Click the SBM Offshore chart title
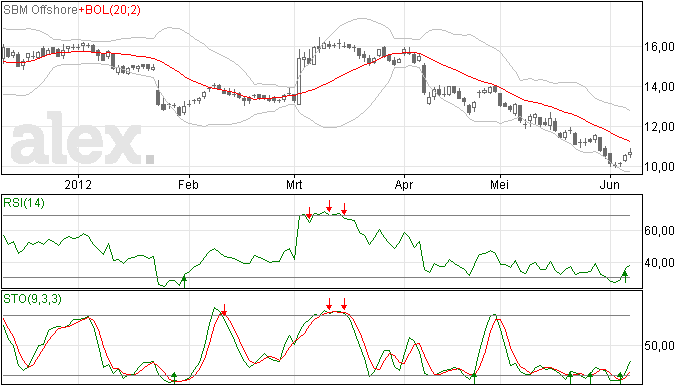690x387 pixels. pos(40,10)
